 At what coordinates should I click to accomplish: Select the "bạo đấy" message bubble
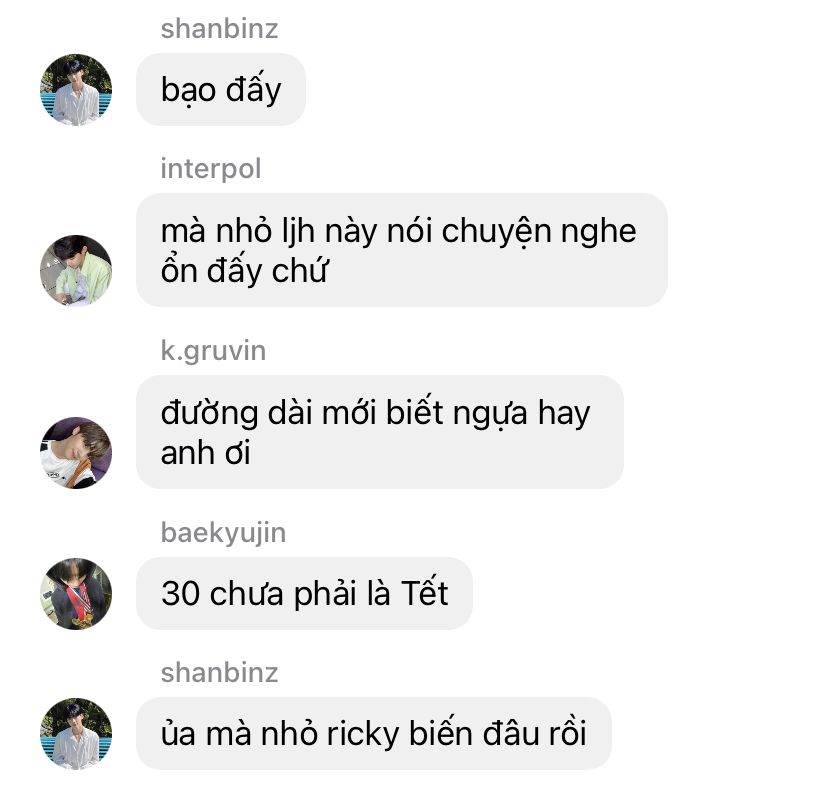[221, 89]
